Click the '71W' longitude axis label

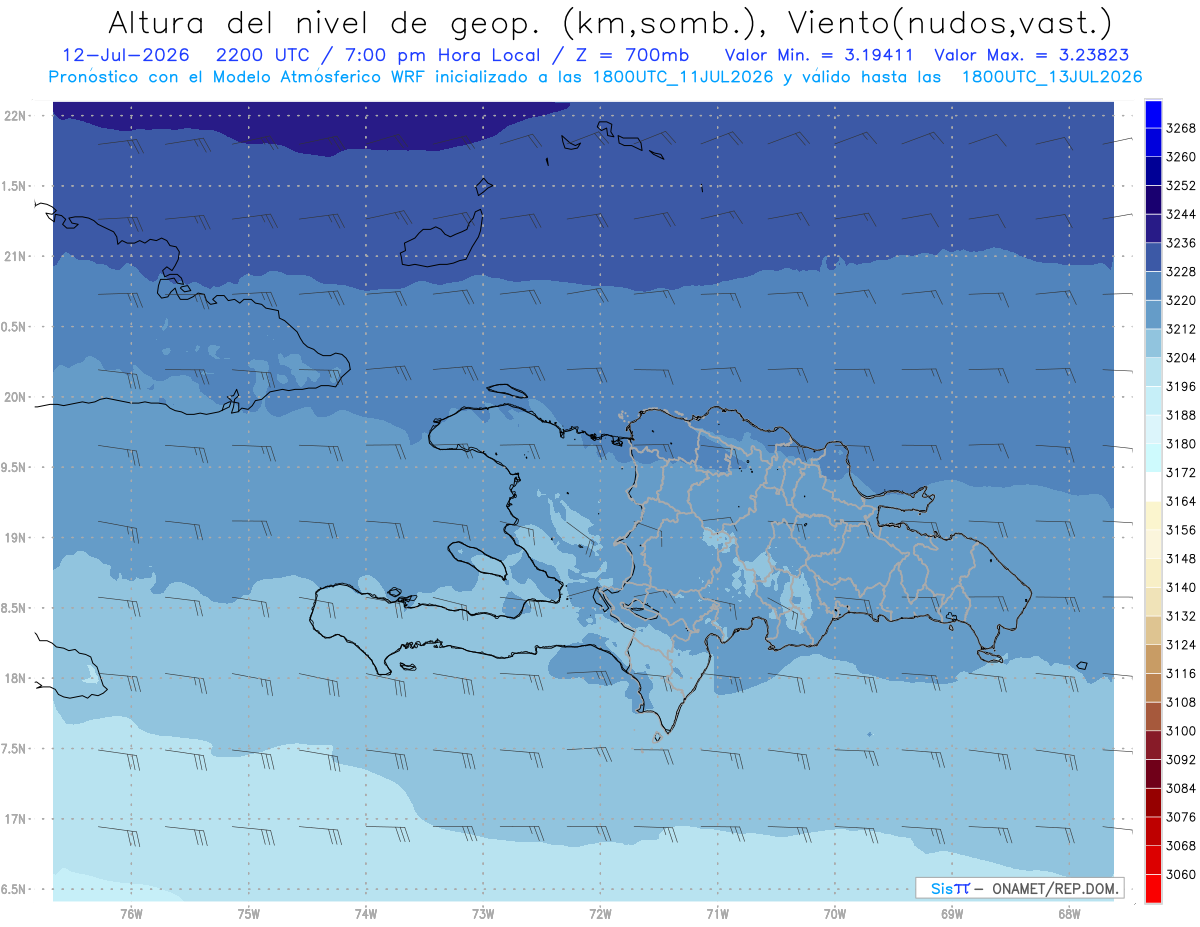[x=717, y=912]
